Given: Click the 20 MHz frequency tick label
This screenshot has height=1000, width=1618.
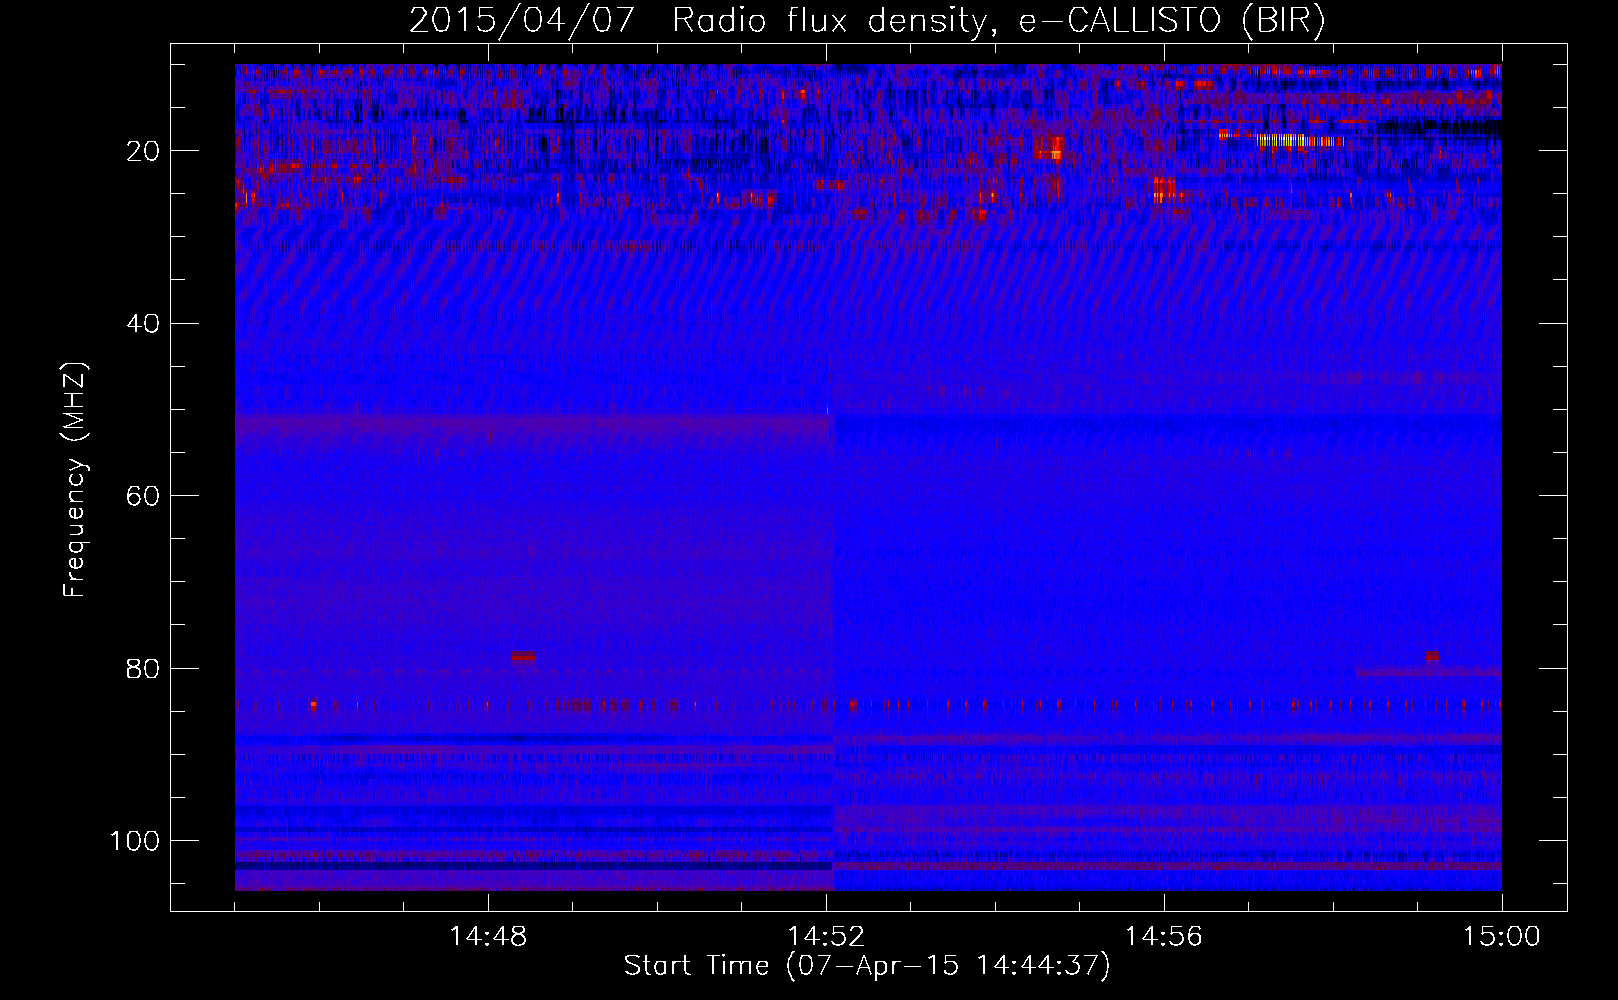Looking at the screenshot, I should pos(144,151).
